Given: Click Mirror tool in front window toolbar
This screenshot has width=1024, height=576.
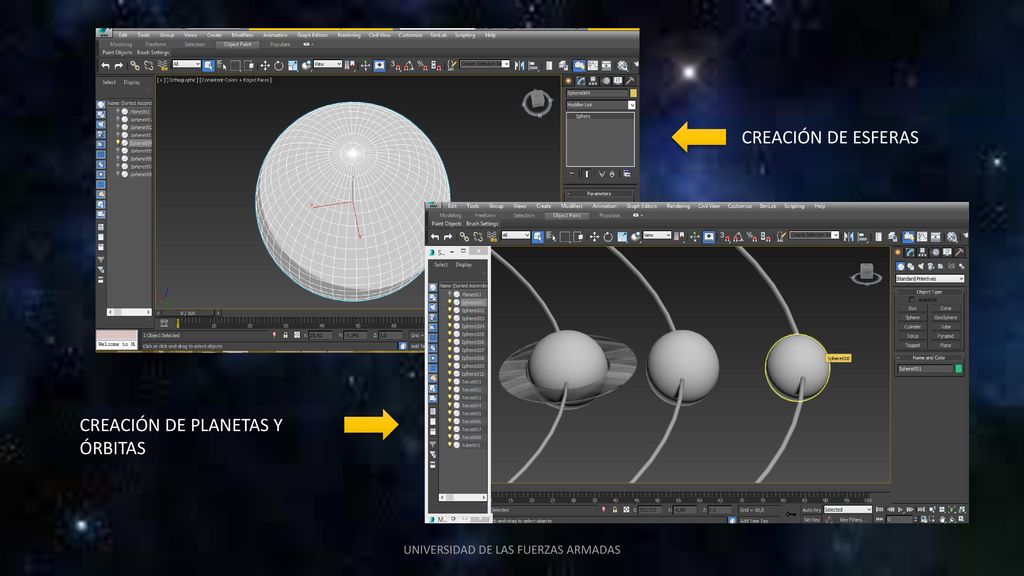Looking at the screenshot, I should coord(848,236).
